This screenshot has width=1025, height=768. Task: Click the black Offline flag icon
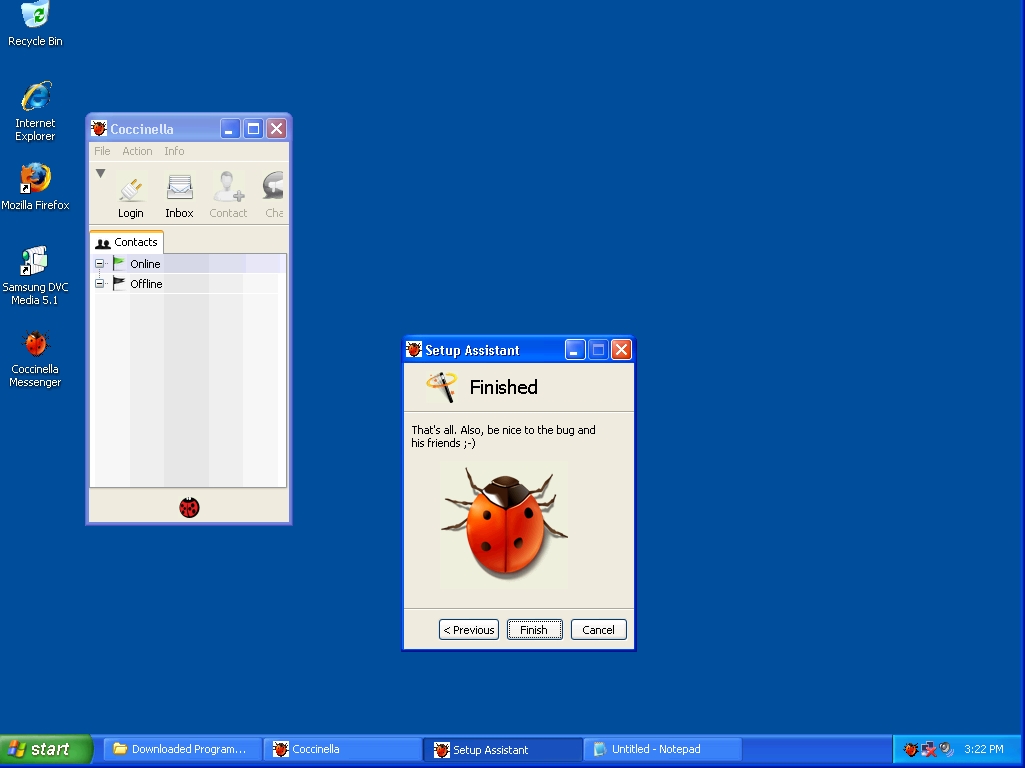pos(119,284)
